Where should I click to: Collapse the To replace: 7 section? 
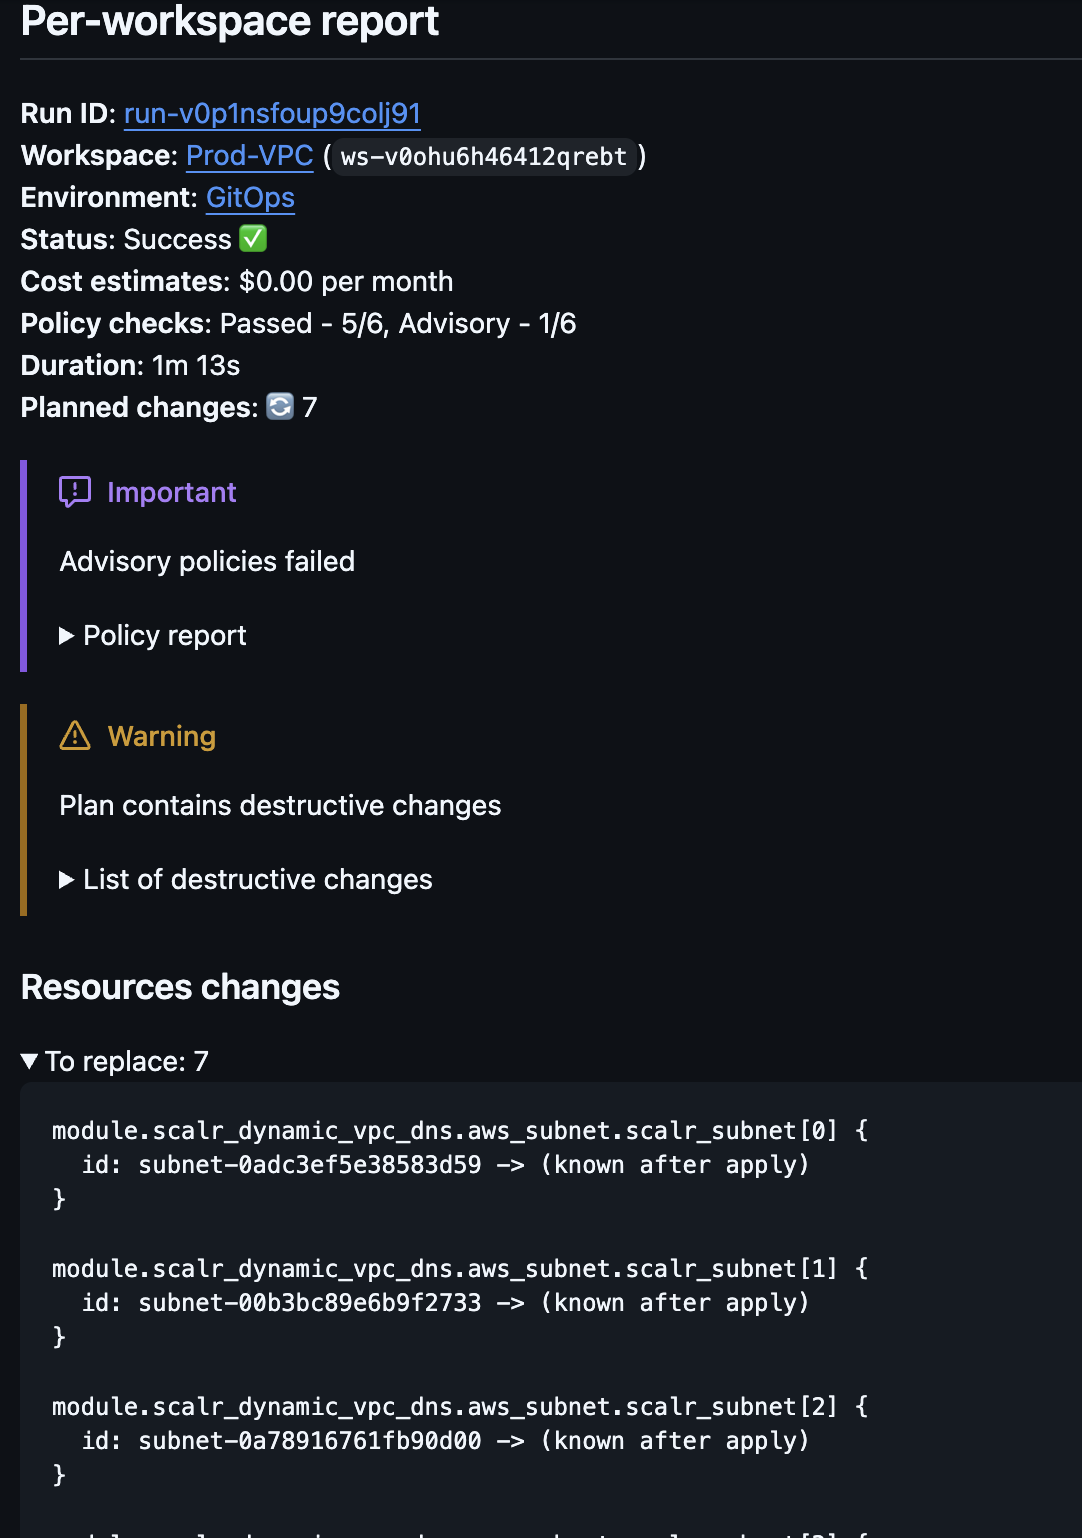pos(115,1062)
